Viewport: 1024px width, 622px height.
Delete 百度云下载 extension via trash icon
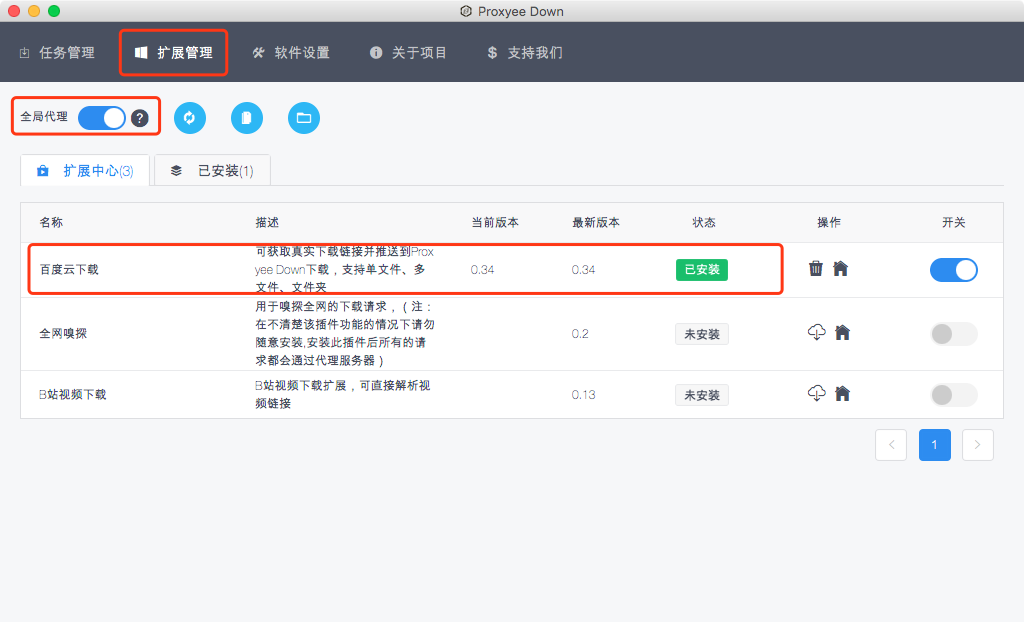click(816, 268)
